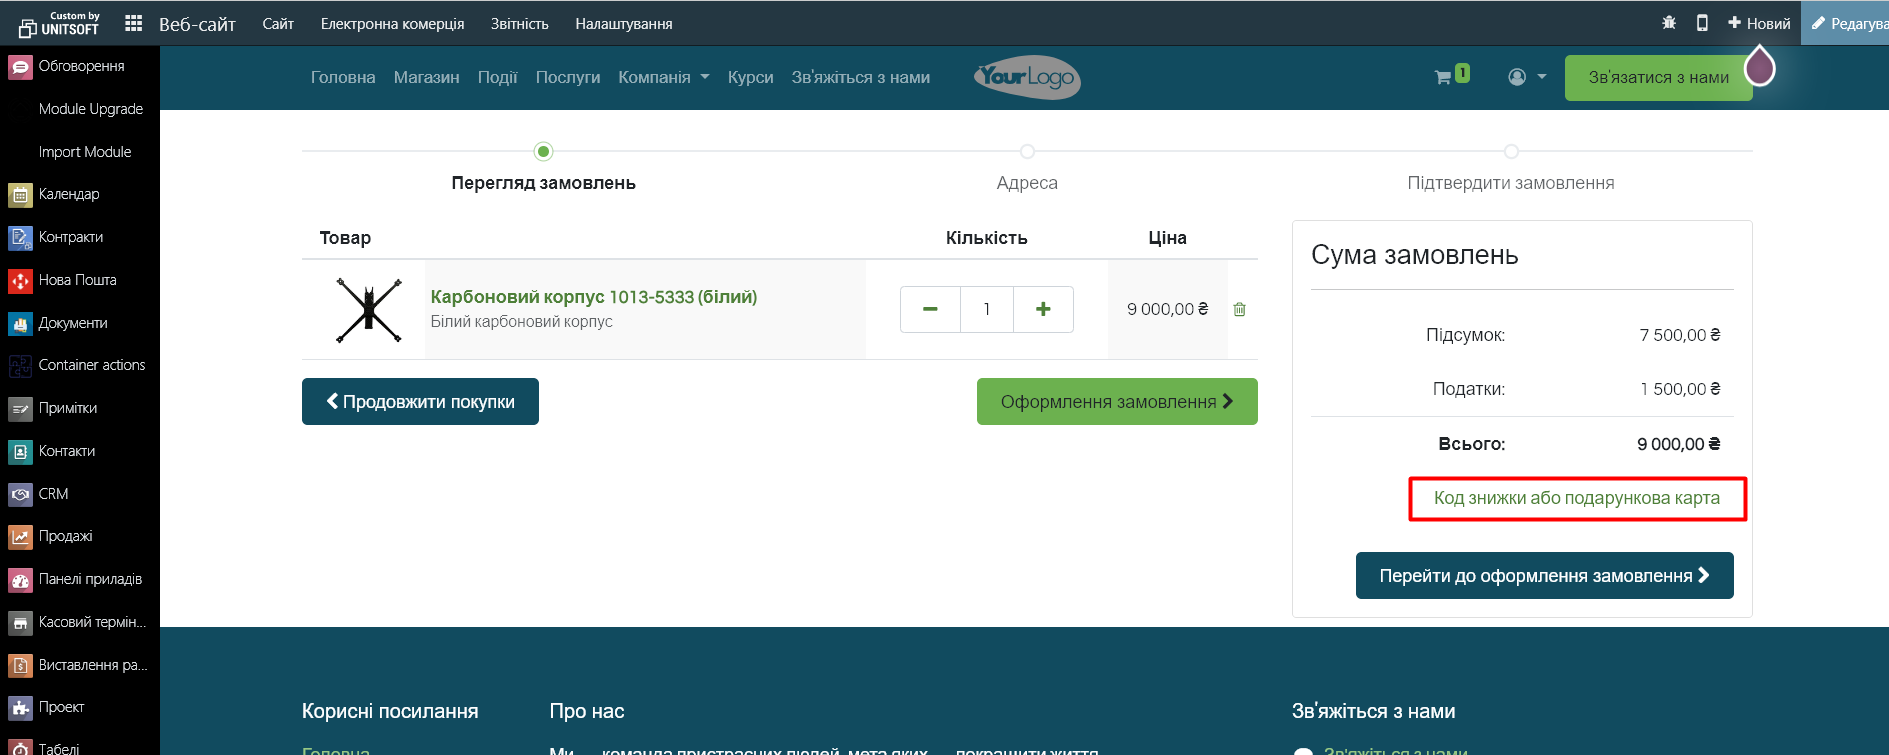Viewport: 1889px width, 755px height.
Task: Open the user account dropdown
Action: (x=1526, y=77)
